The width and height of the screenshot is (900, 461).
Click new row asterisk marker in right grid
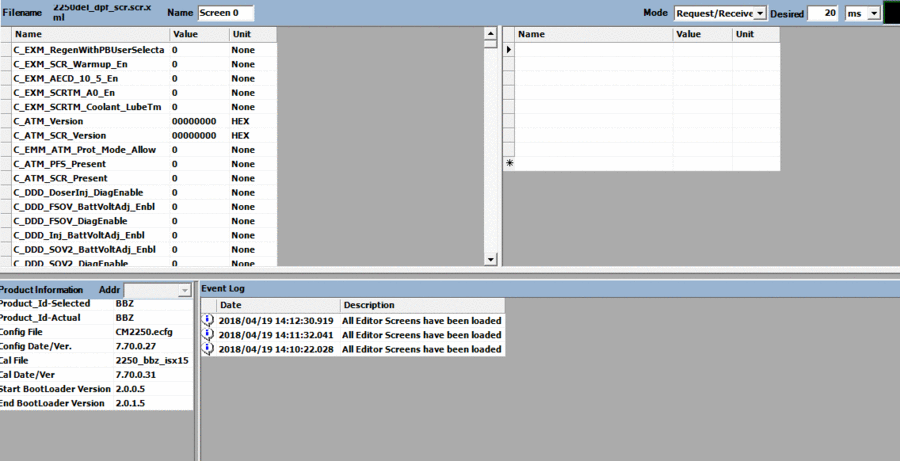tap(508, 163)
